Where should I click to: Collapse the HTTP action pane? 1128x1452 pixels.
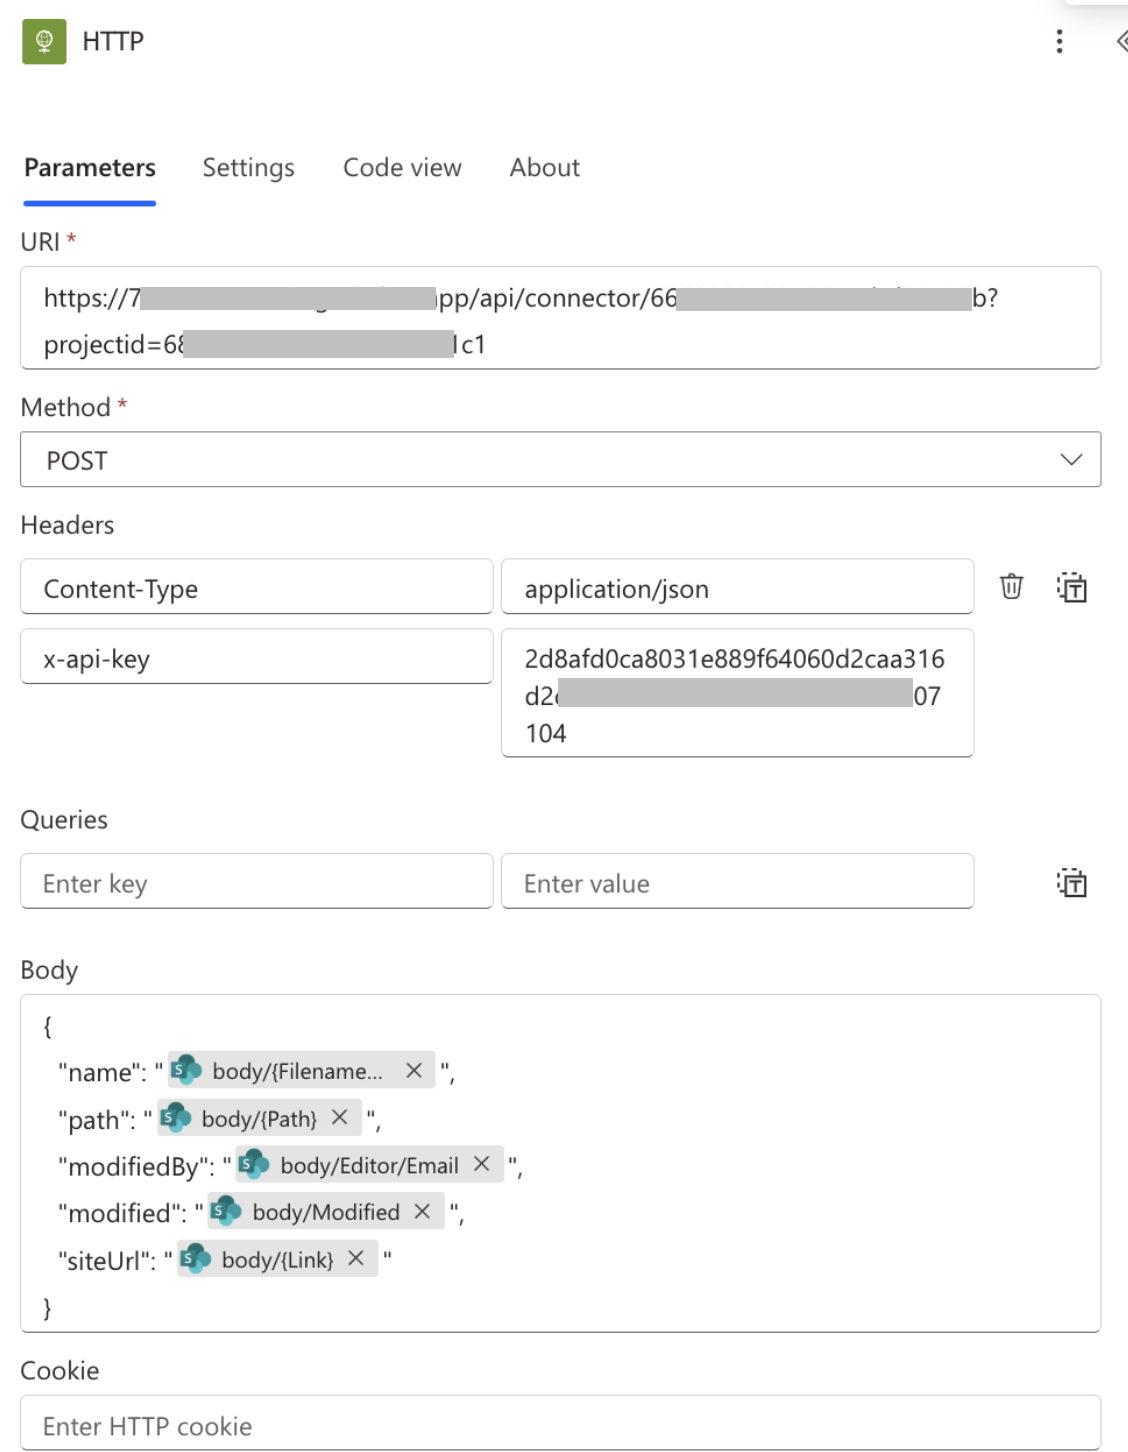pos(1119,41)
